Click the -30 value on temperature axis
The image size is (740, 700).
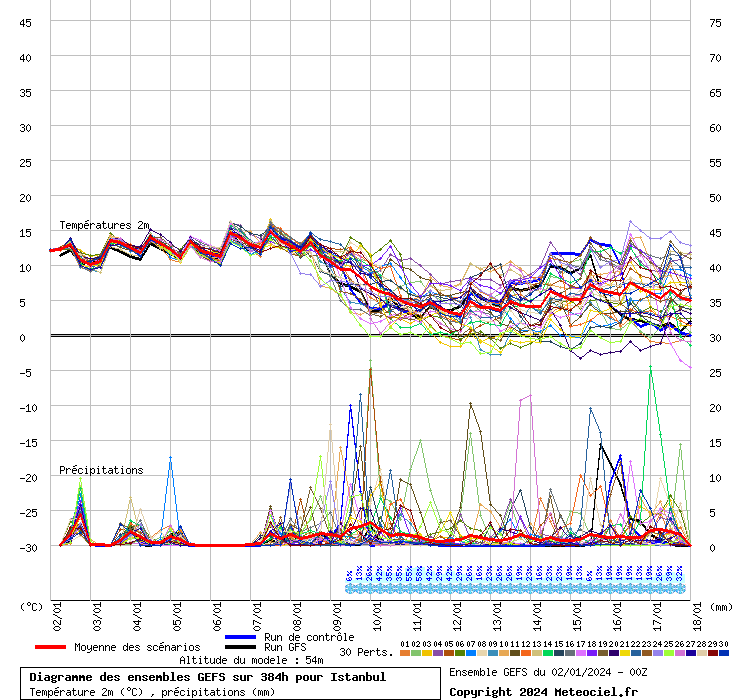[28, 548]
